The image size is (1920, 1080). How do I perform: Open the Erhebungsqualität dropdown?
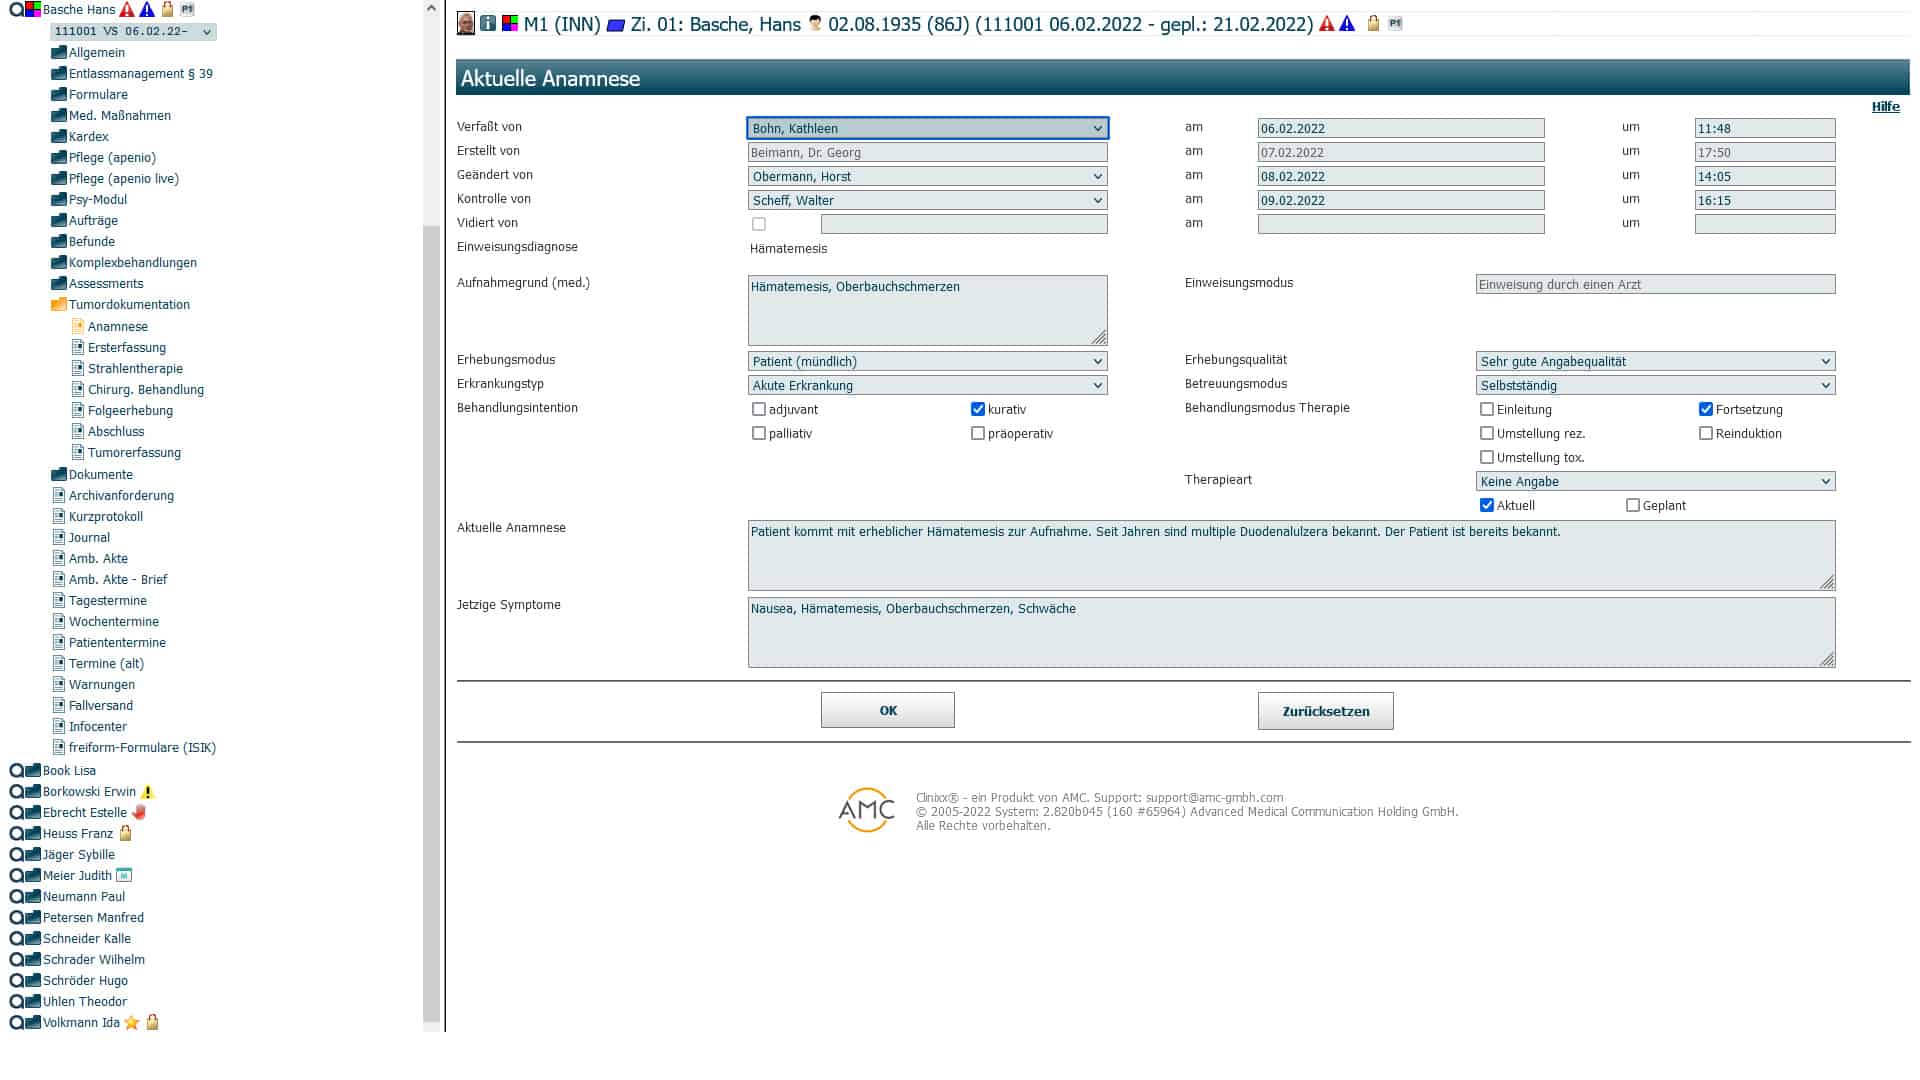pyautogui.click(x=1655, y=361)
